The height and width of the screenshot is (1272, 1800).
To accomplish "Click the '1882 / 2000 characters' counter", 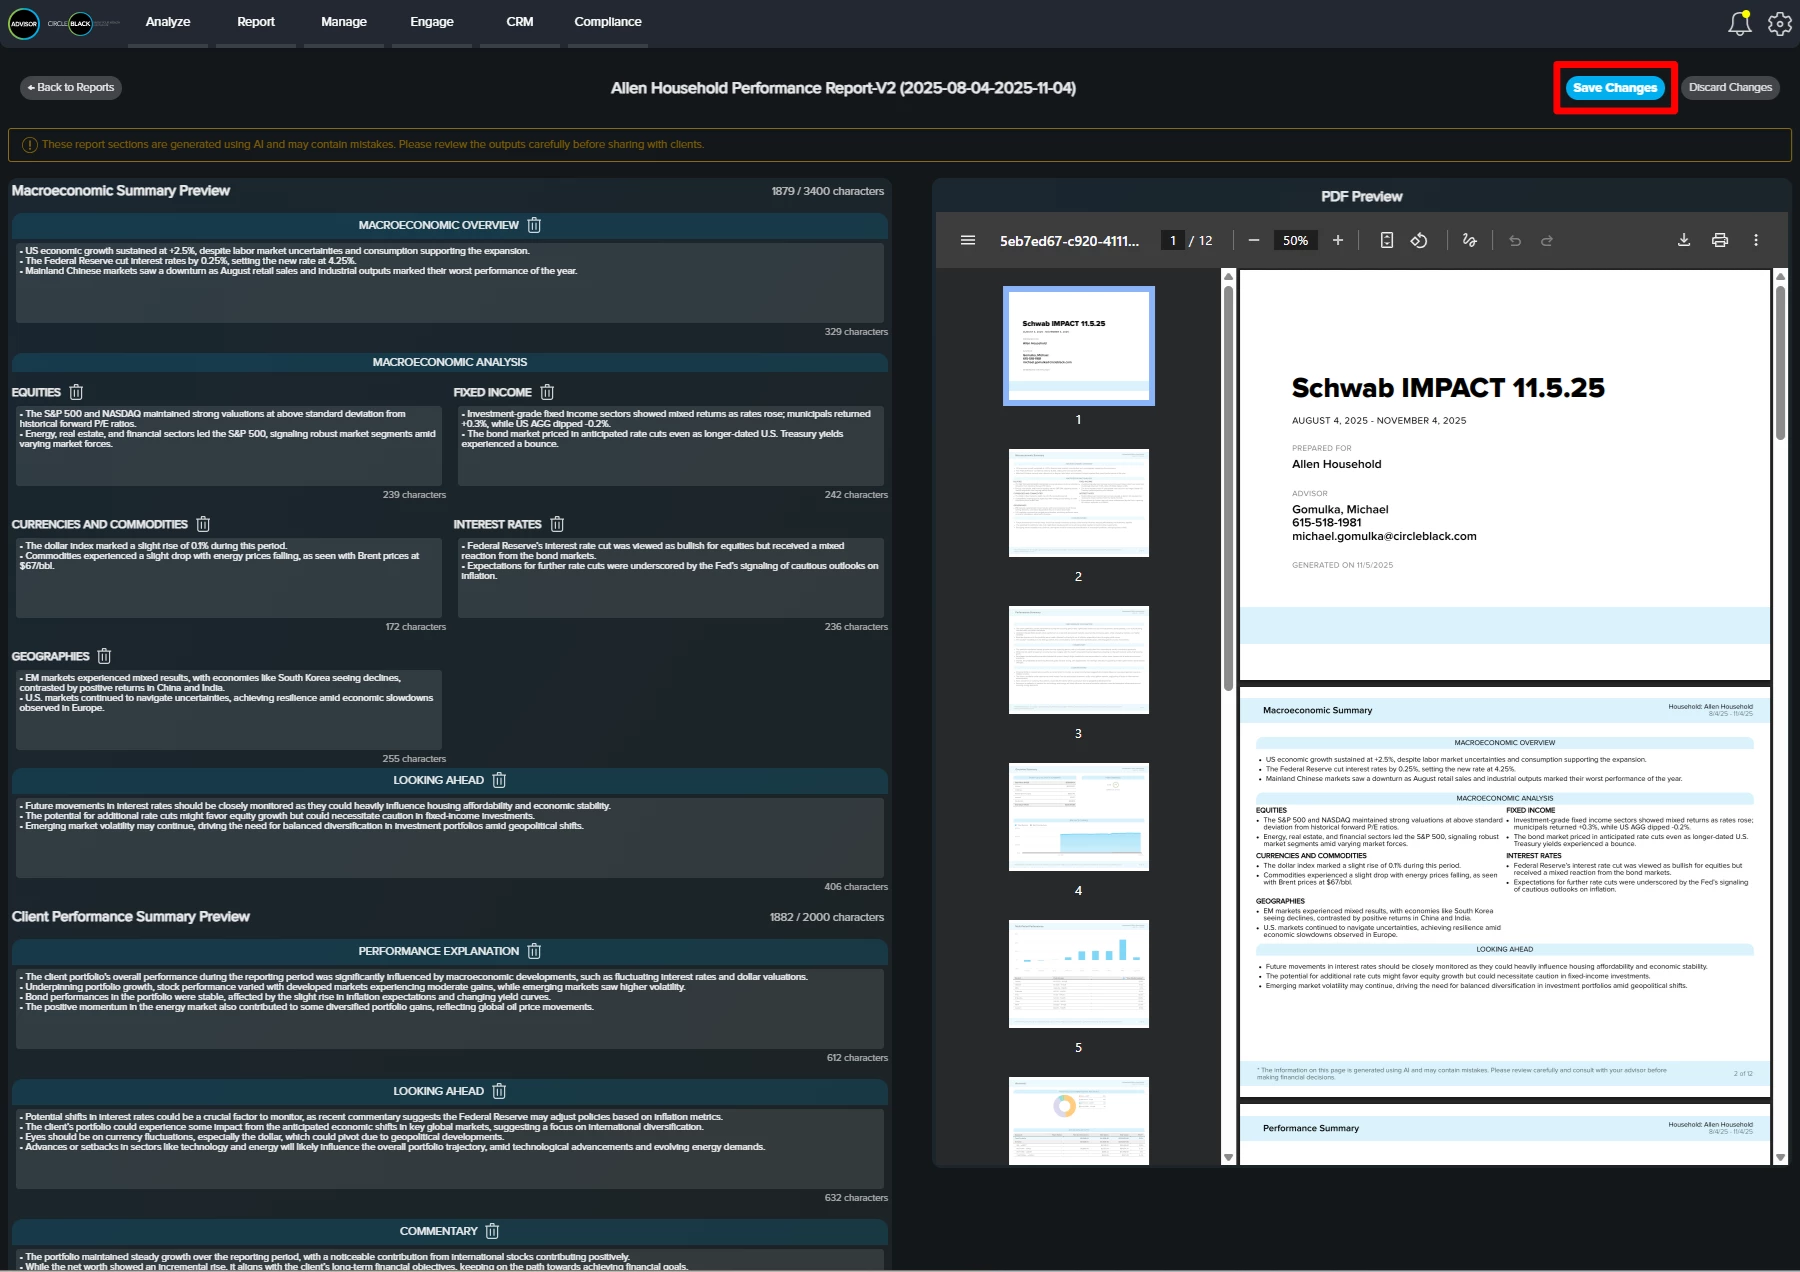I will (x=828, y=917).
